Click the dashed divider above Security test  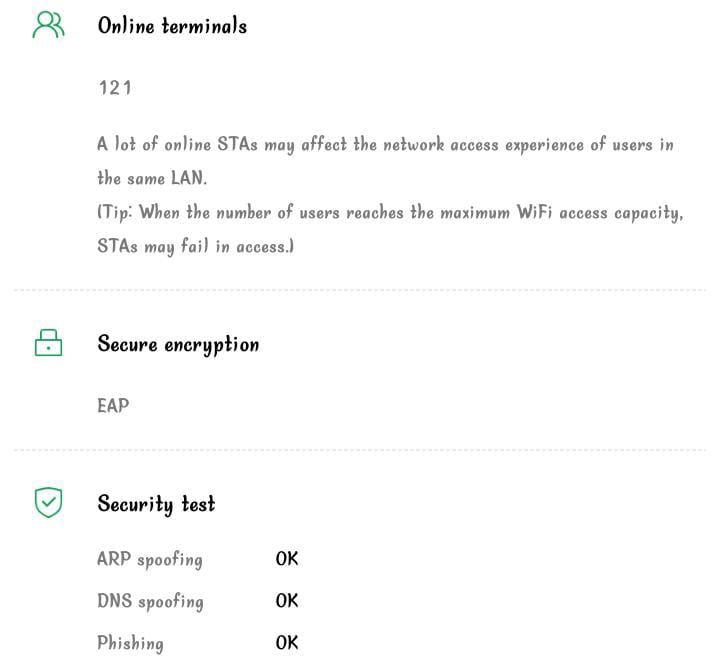(360, 450)
